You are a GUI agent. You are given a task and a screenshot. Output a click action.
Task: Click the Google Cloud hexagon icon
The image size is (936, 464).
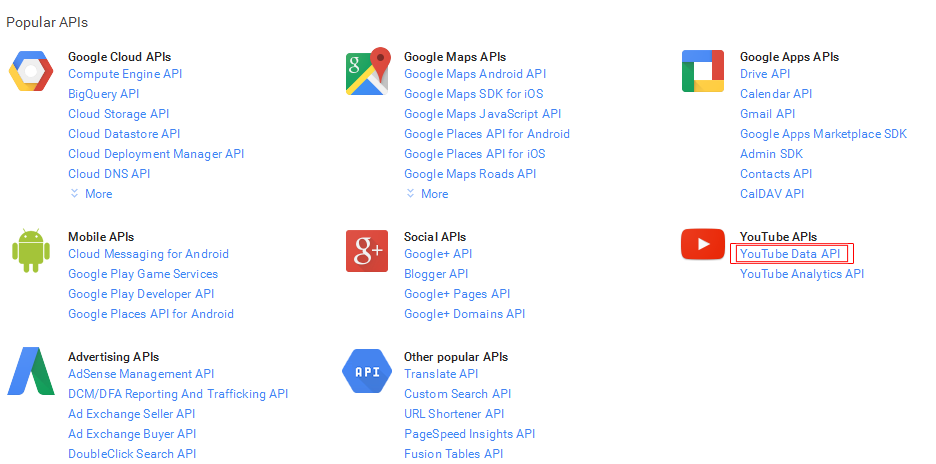coord(30,72)
